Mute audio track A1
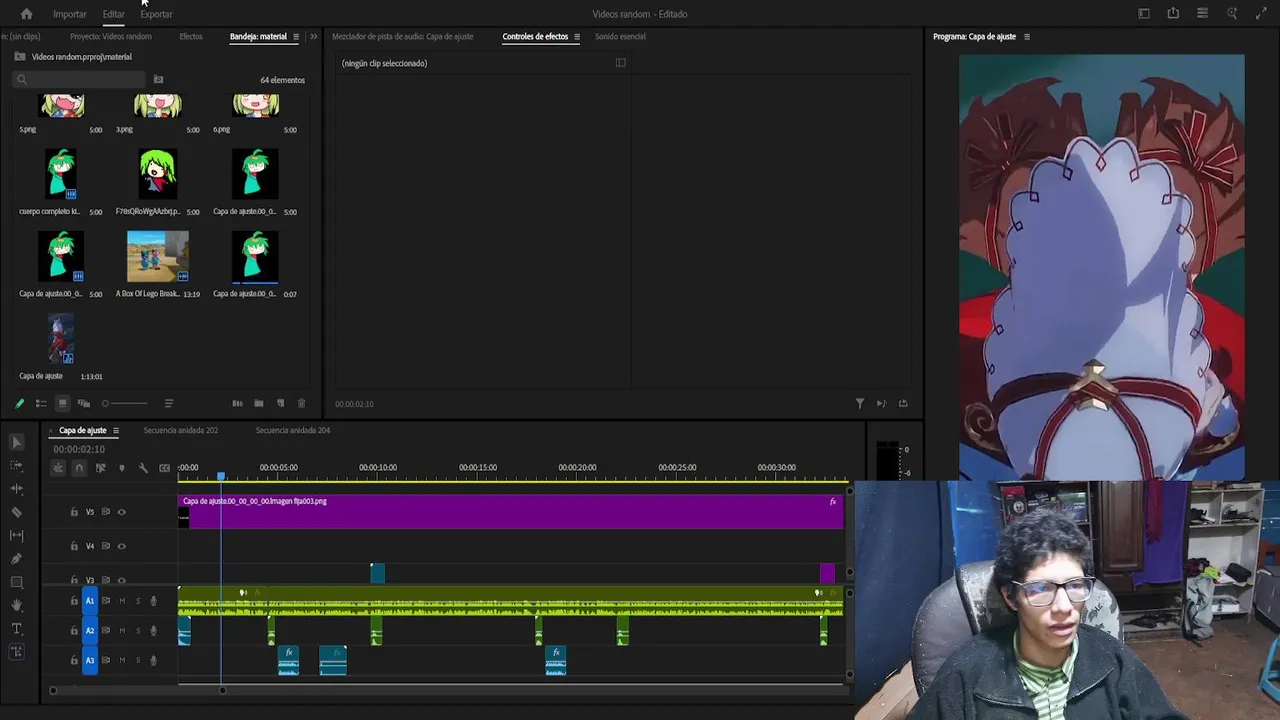Viewport: 1280px width, 720px height. [122, 601]
